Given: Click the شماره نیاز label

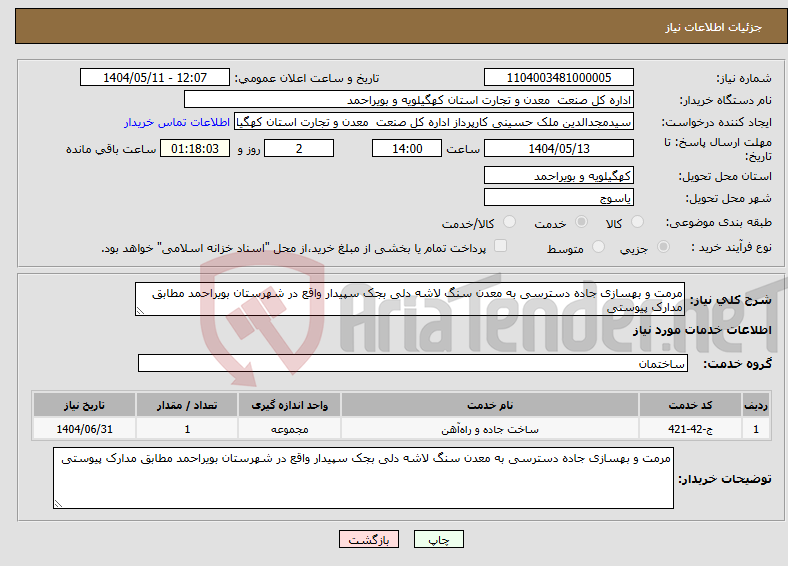Looking at the screenshot, I should click(x=743, y=78).
